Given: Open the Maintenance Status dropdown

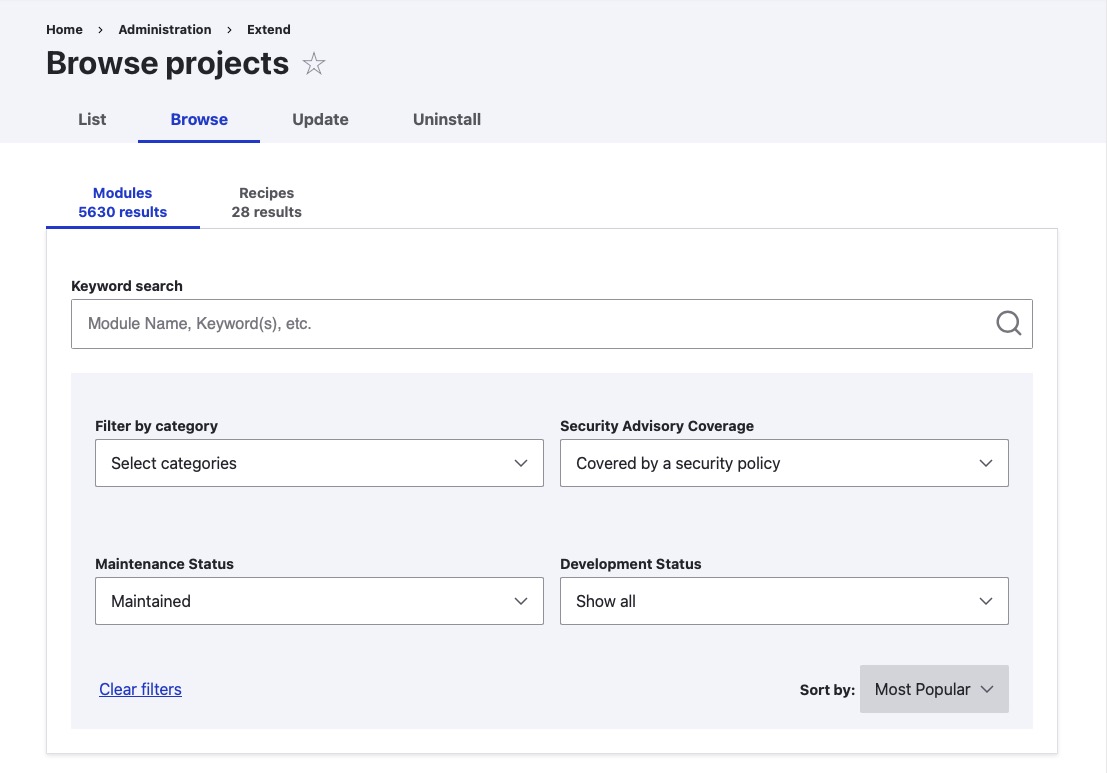Looking at the screenshot, I should tap(319, 601).
